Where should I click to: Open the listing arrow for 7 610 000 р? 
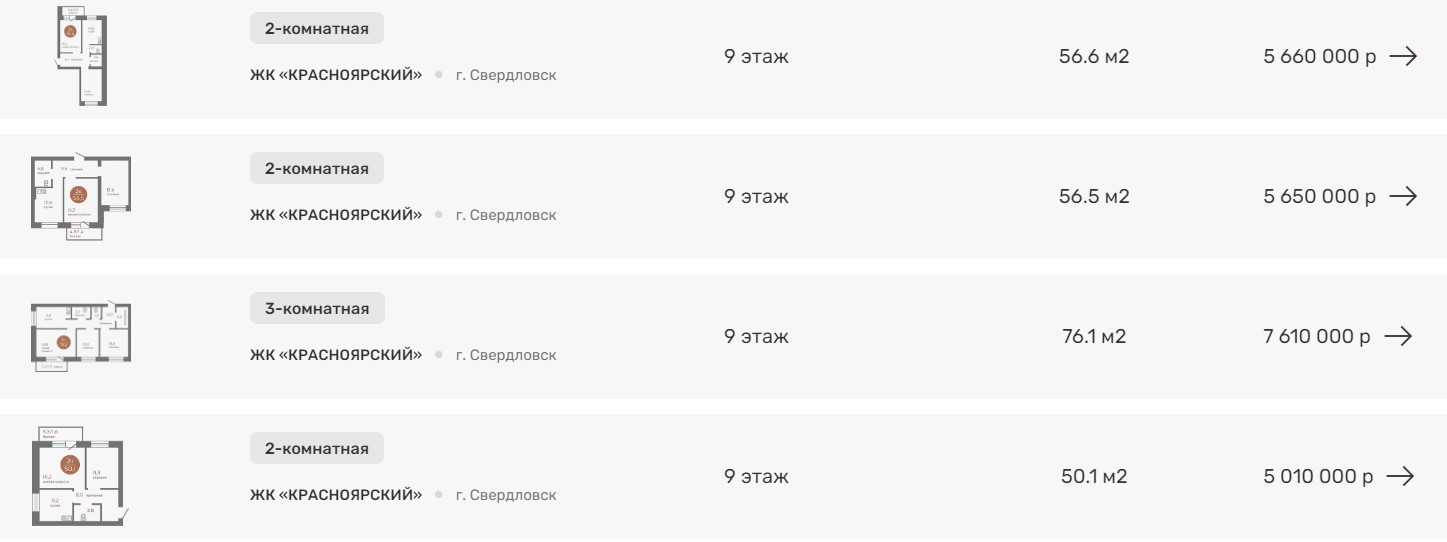[x=1397, y=336]
